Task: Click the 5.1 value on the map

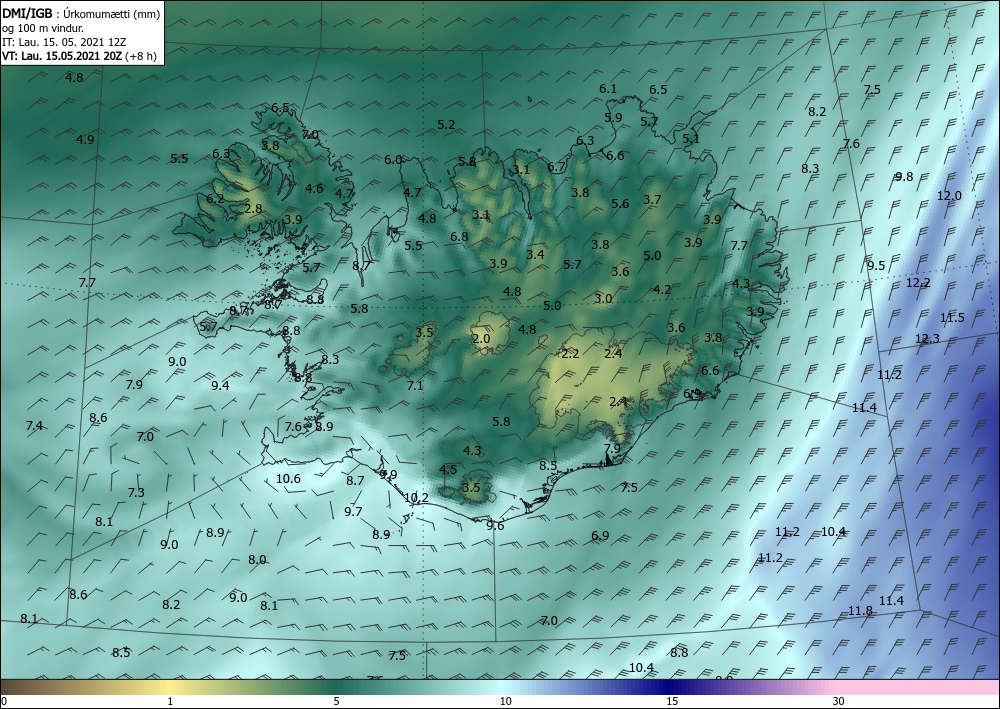Action: [691, 138]
